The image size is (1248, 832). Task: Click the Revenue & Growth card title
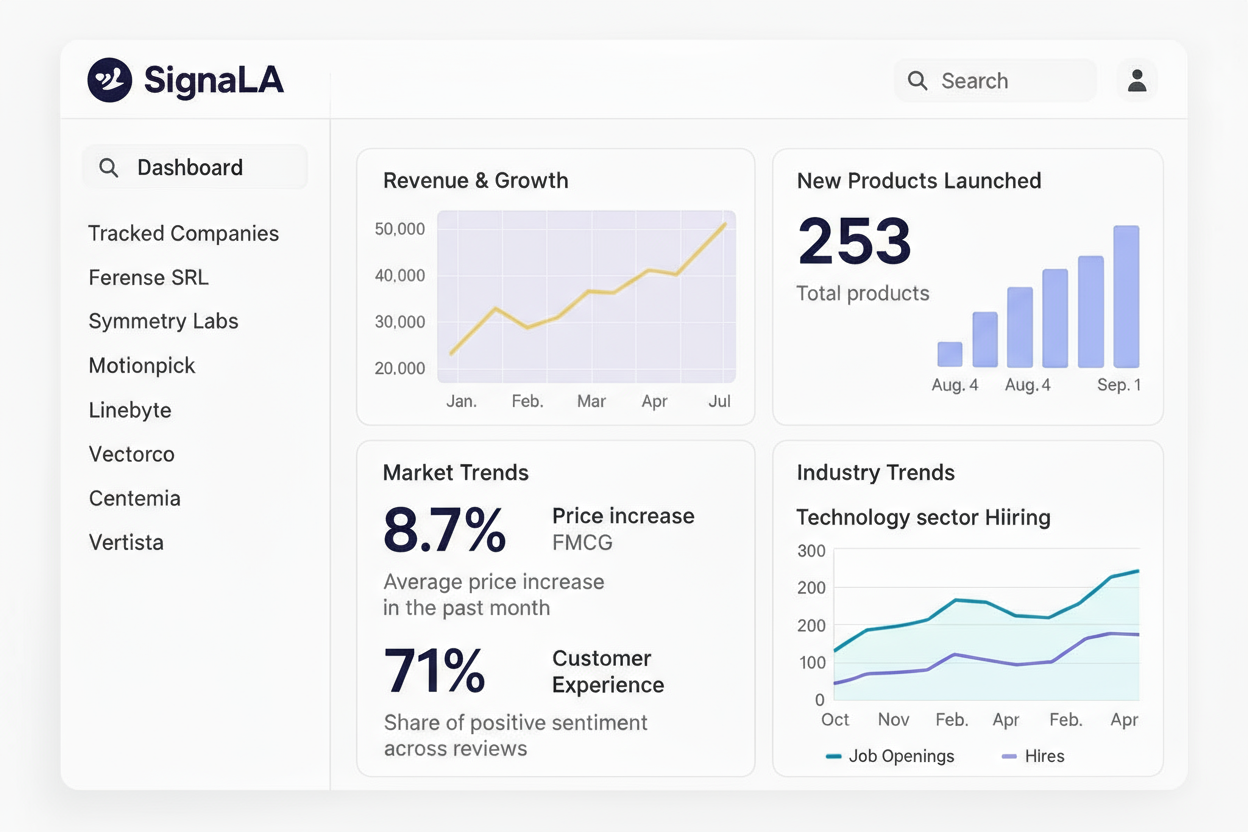(475, 181)
